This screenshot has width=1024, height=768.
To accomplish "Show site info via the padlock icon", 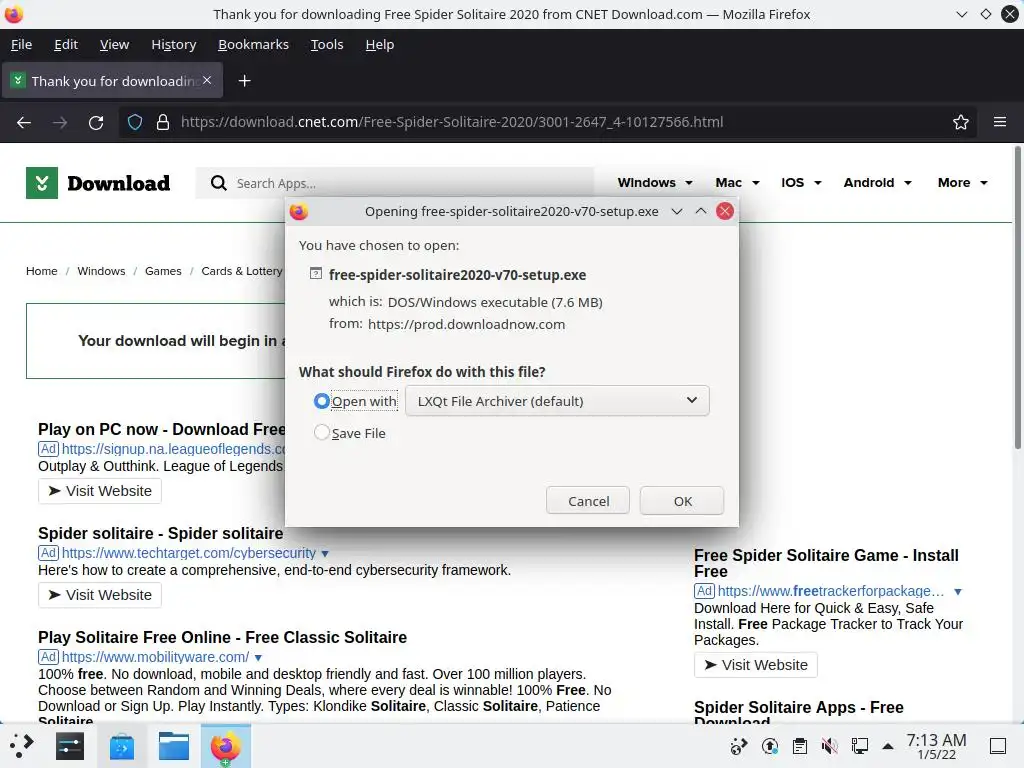I will (163, 122).
